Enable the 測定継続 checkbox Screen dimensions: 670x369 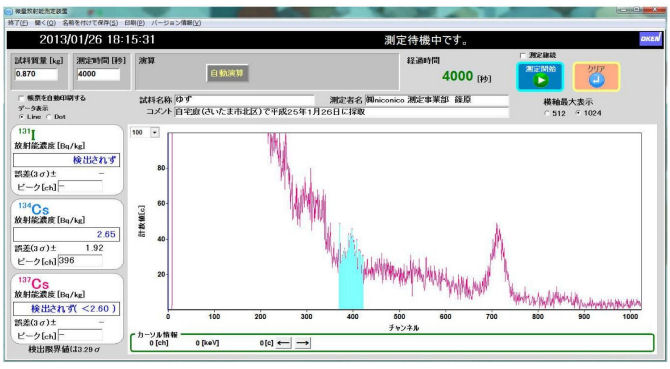[x=523, y=56]
